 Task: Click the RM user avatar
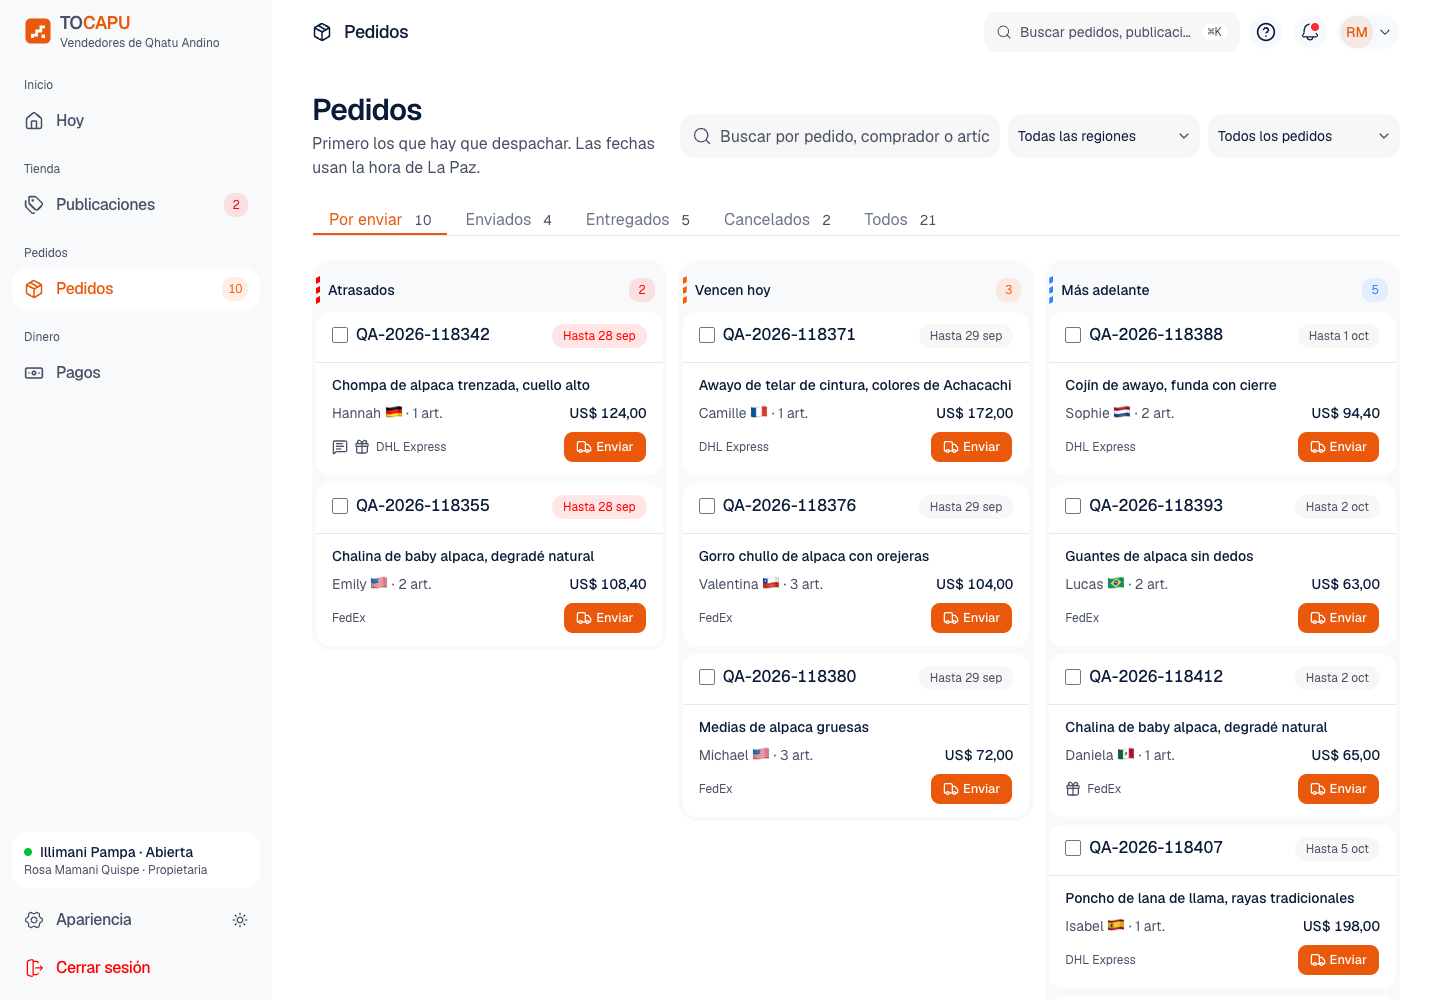(x=1356, y=32)
